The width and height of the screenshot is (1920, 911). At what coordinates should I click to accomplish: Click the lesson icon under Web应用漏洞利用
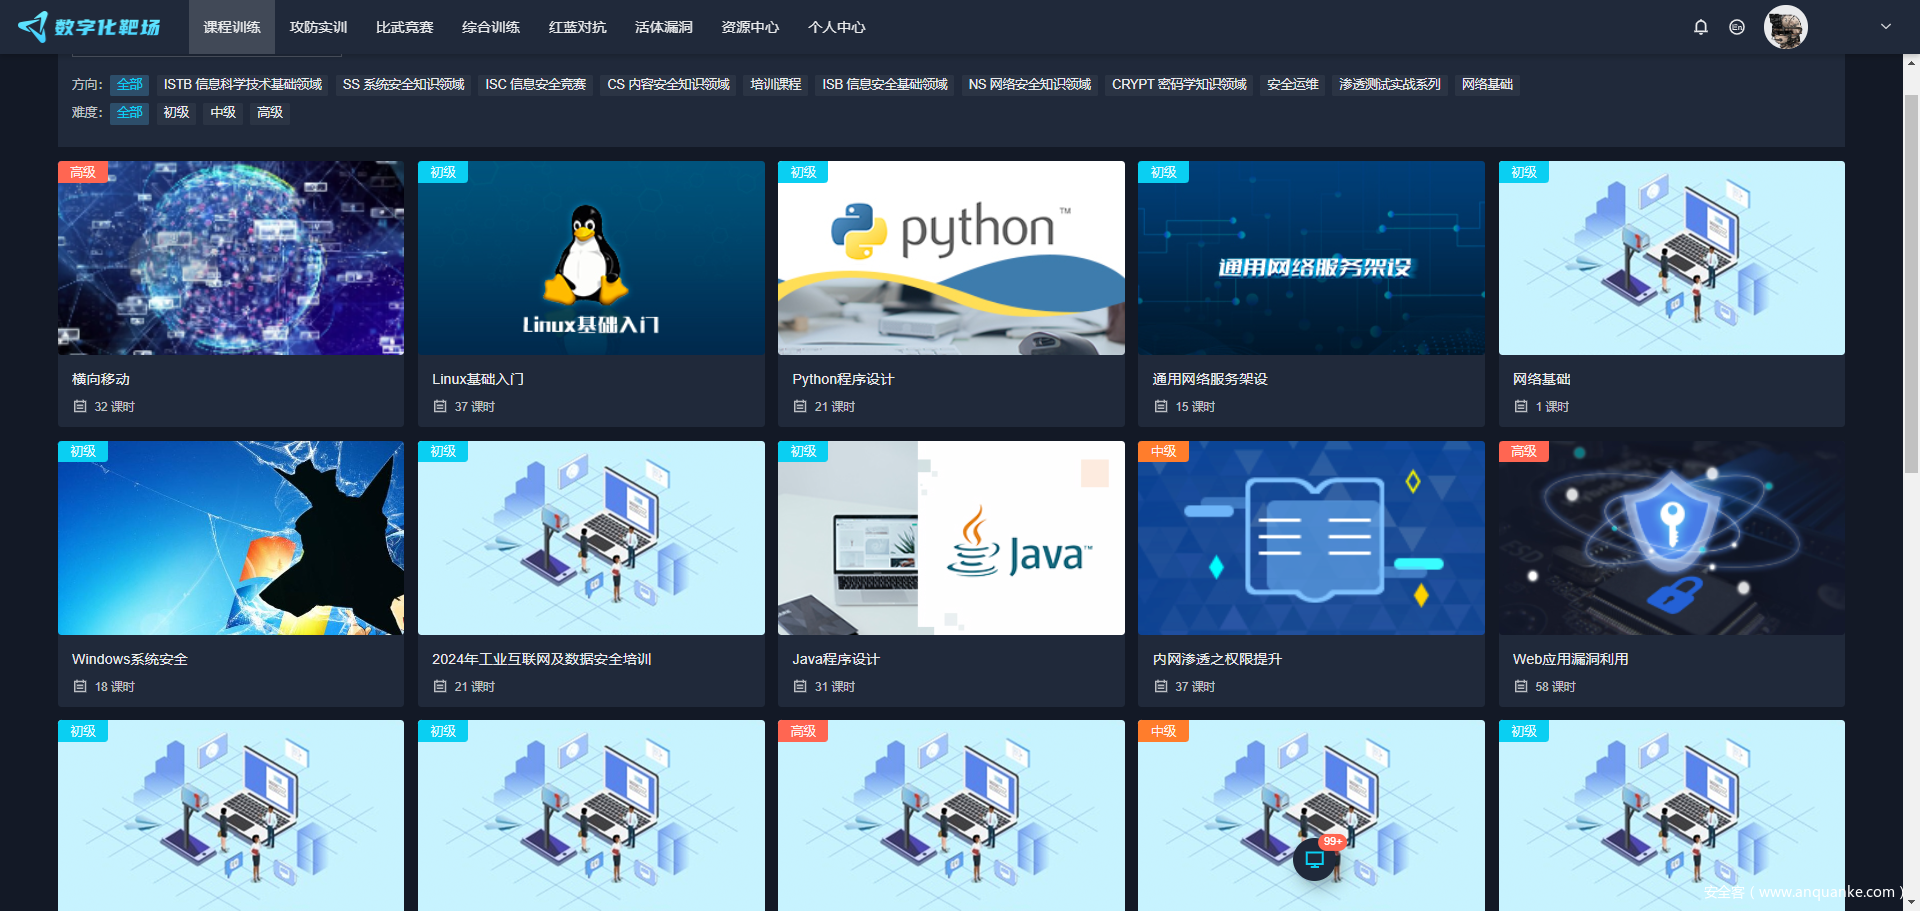point(1521,687)
